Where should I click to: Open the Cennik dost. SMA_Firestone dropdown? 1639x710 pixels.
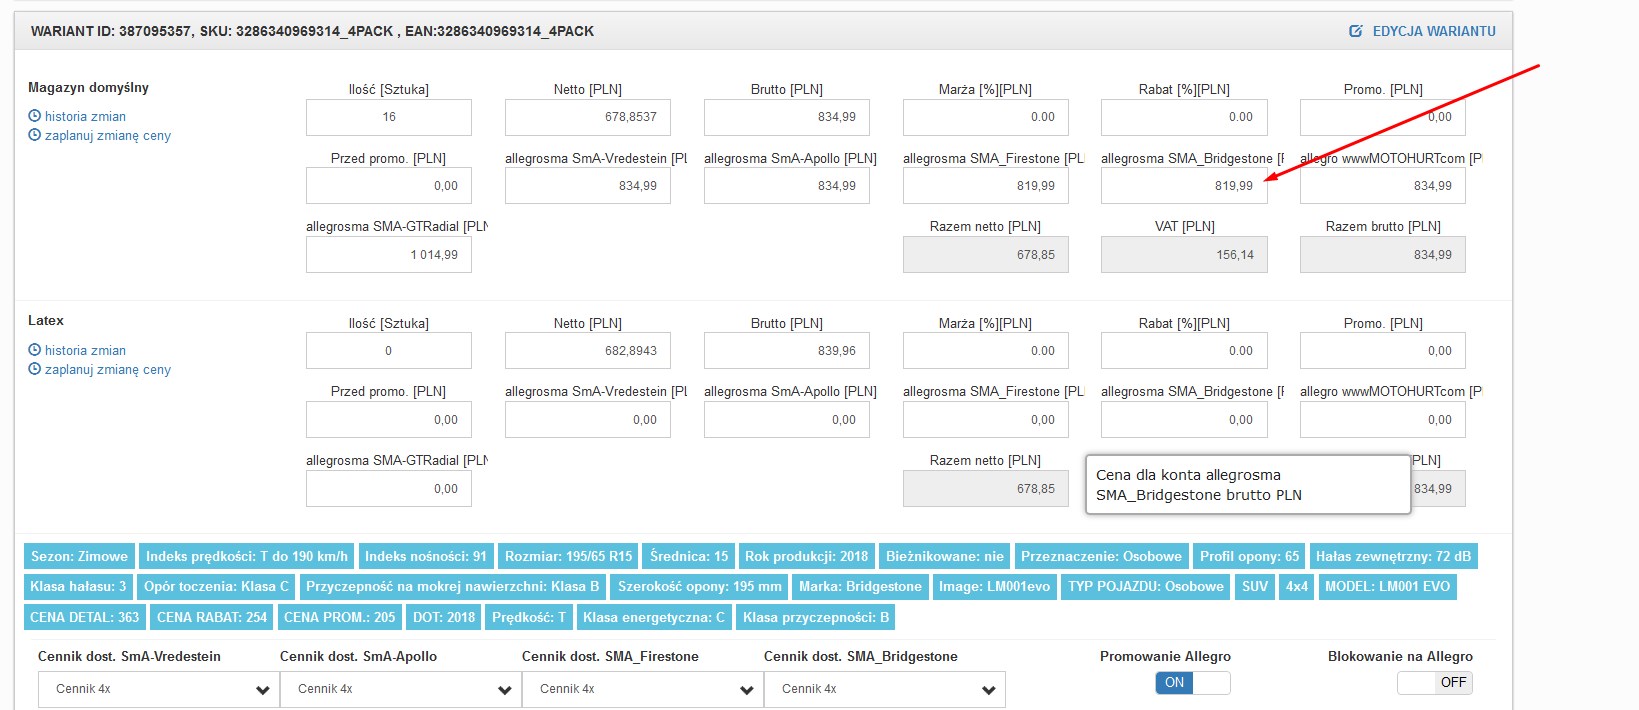coord(642,689)
